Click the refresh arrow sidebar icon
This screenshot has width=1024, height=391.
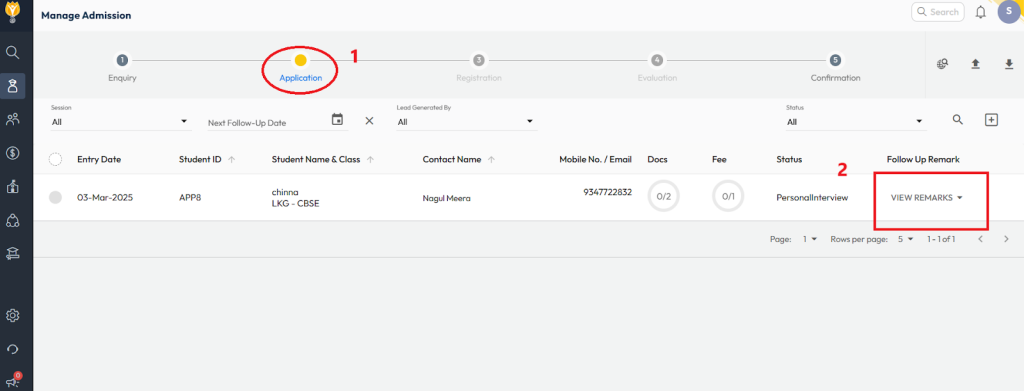12,349
